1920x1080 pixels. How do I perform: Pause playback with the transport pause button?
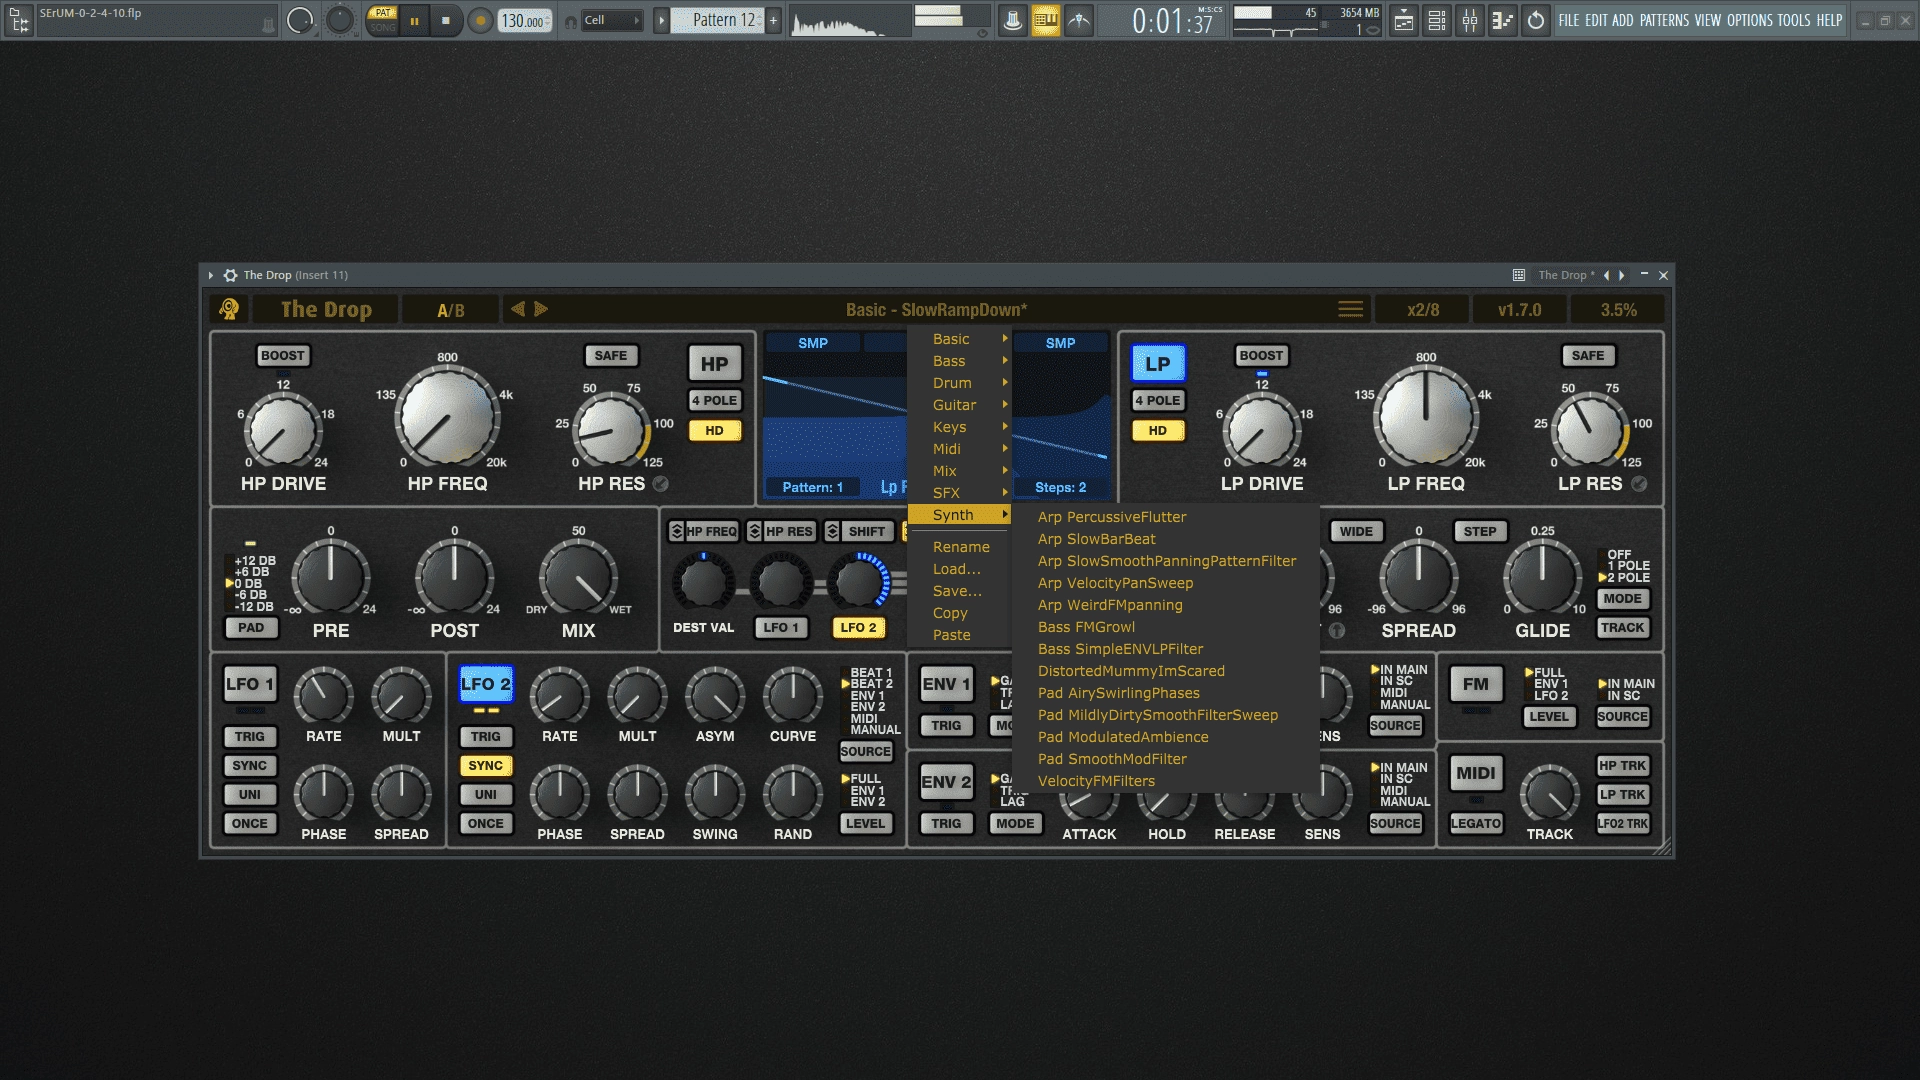pos(414,20)
